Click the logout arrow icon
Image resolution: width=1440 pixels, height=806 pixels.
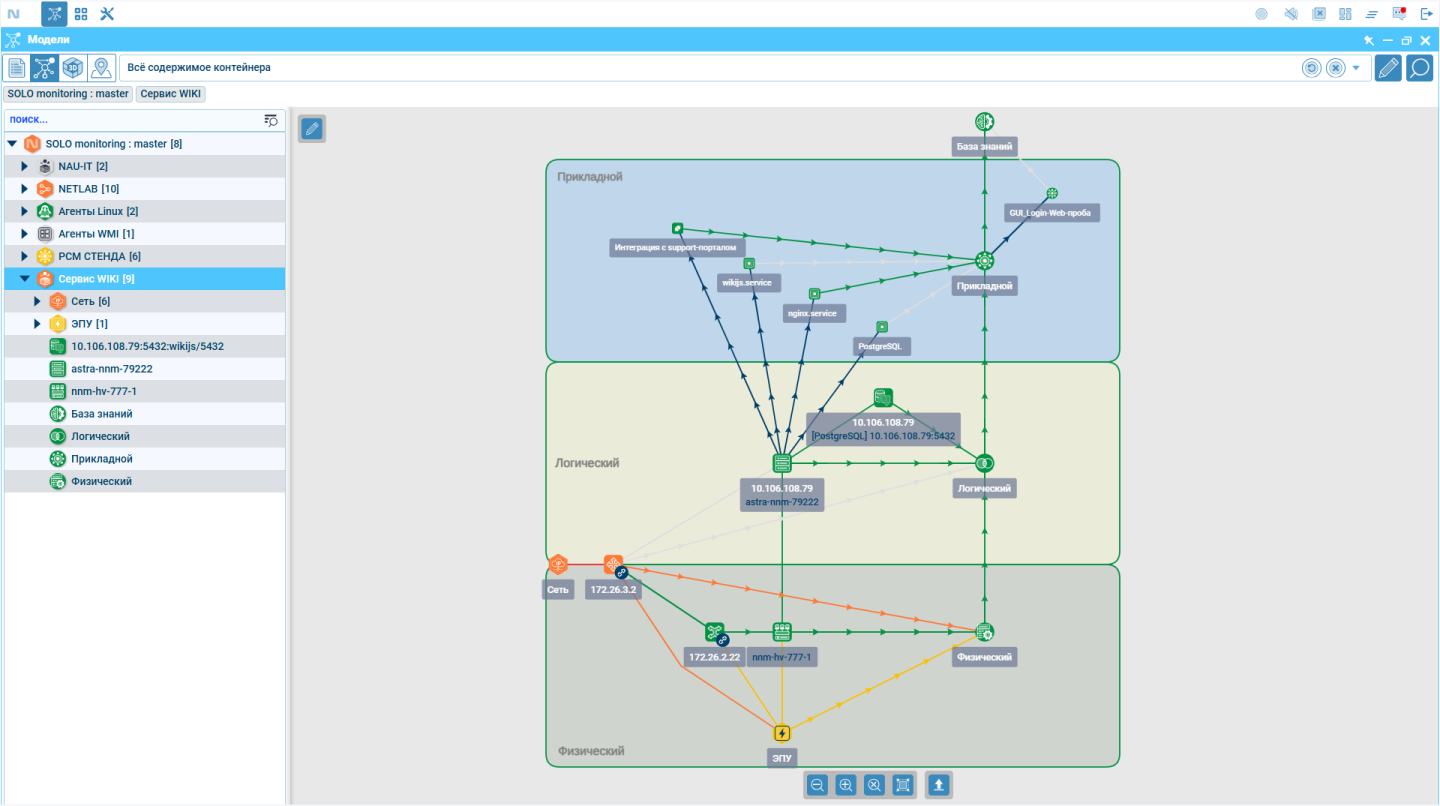[1426, 14]
